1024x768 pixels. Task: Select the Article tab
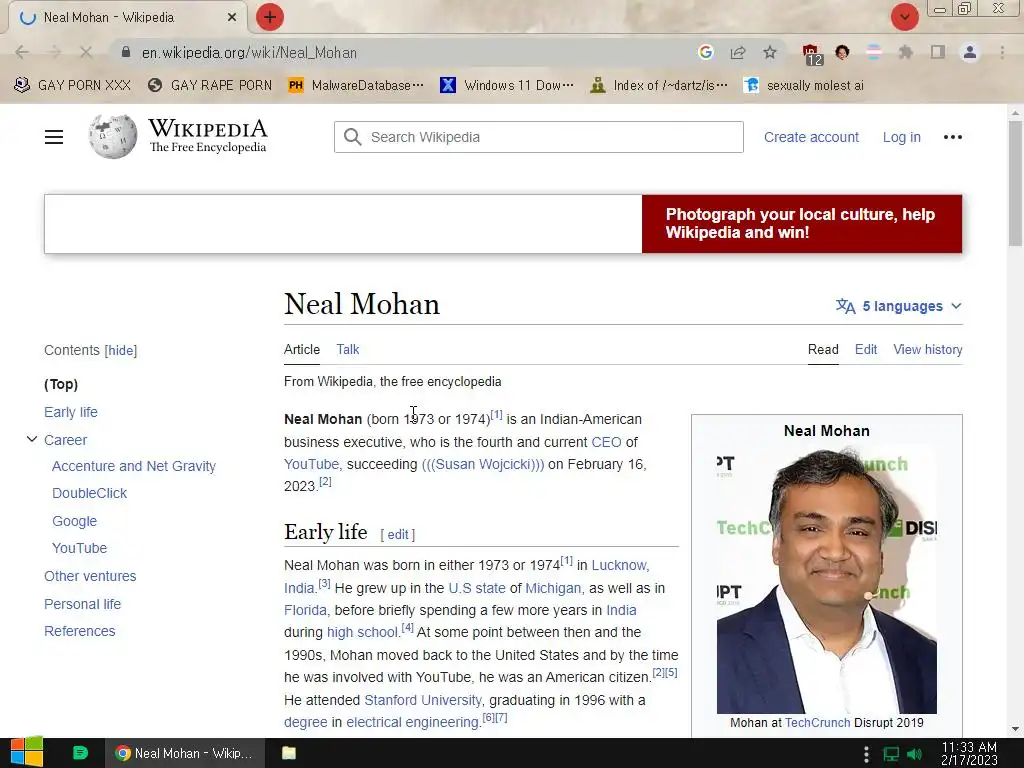[x=302, y=349]
